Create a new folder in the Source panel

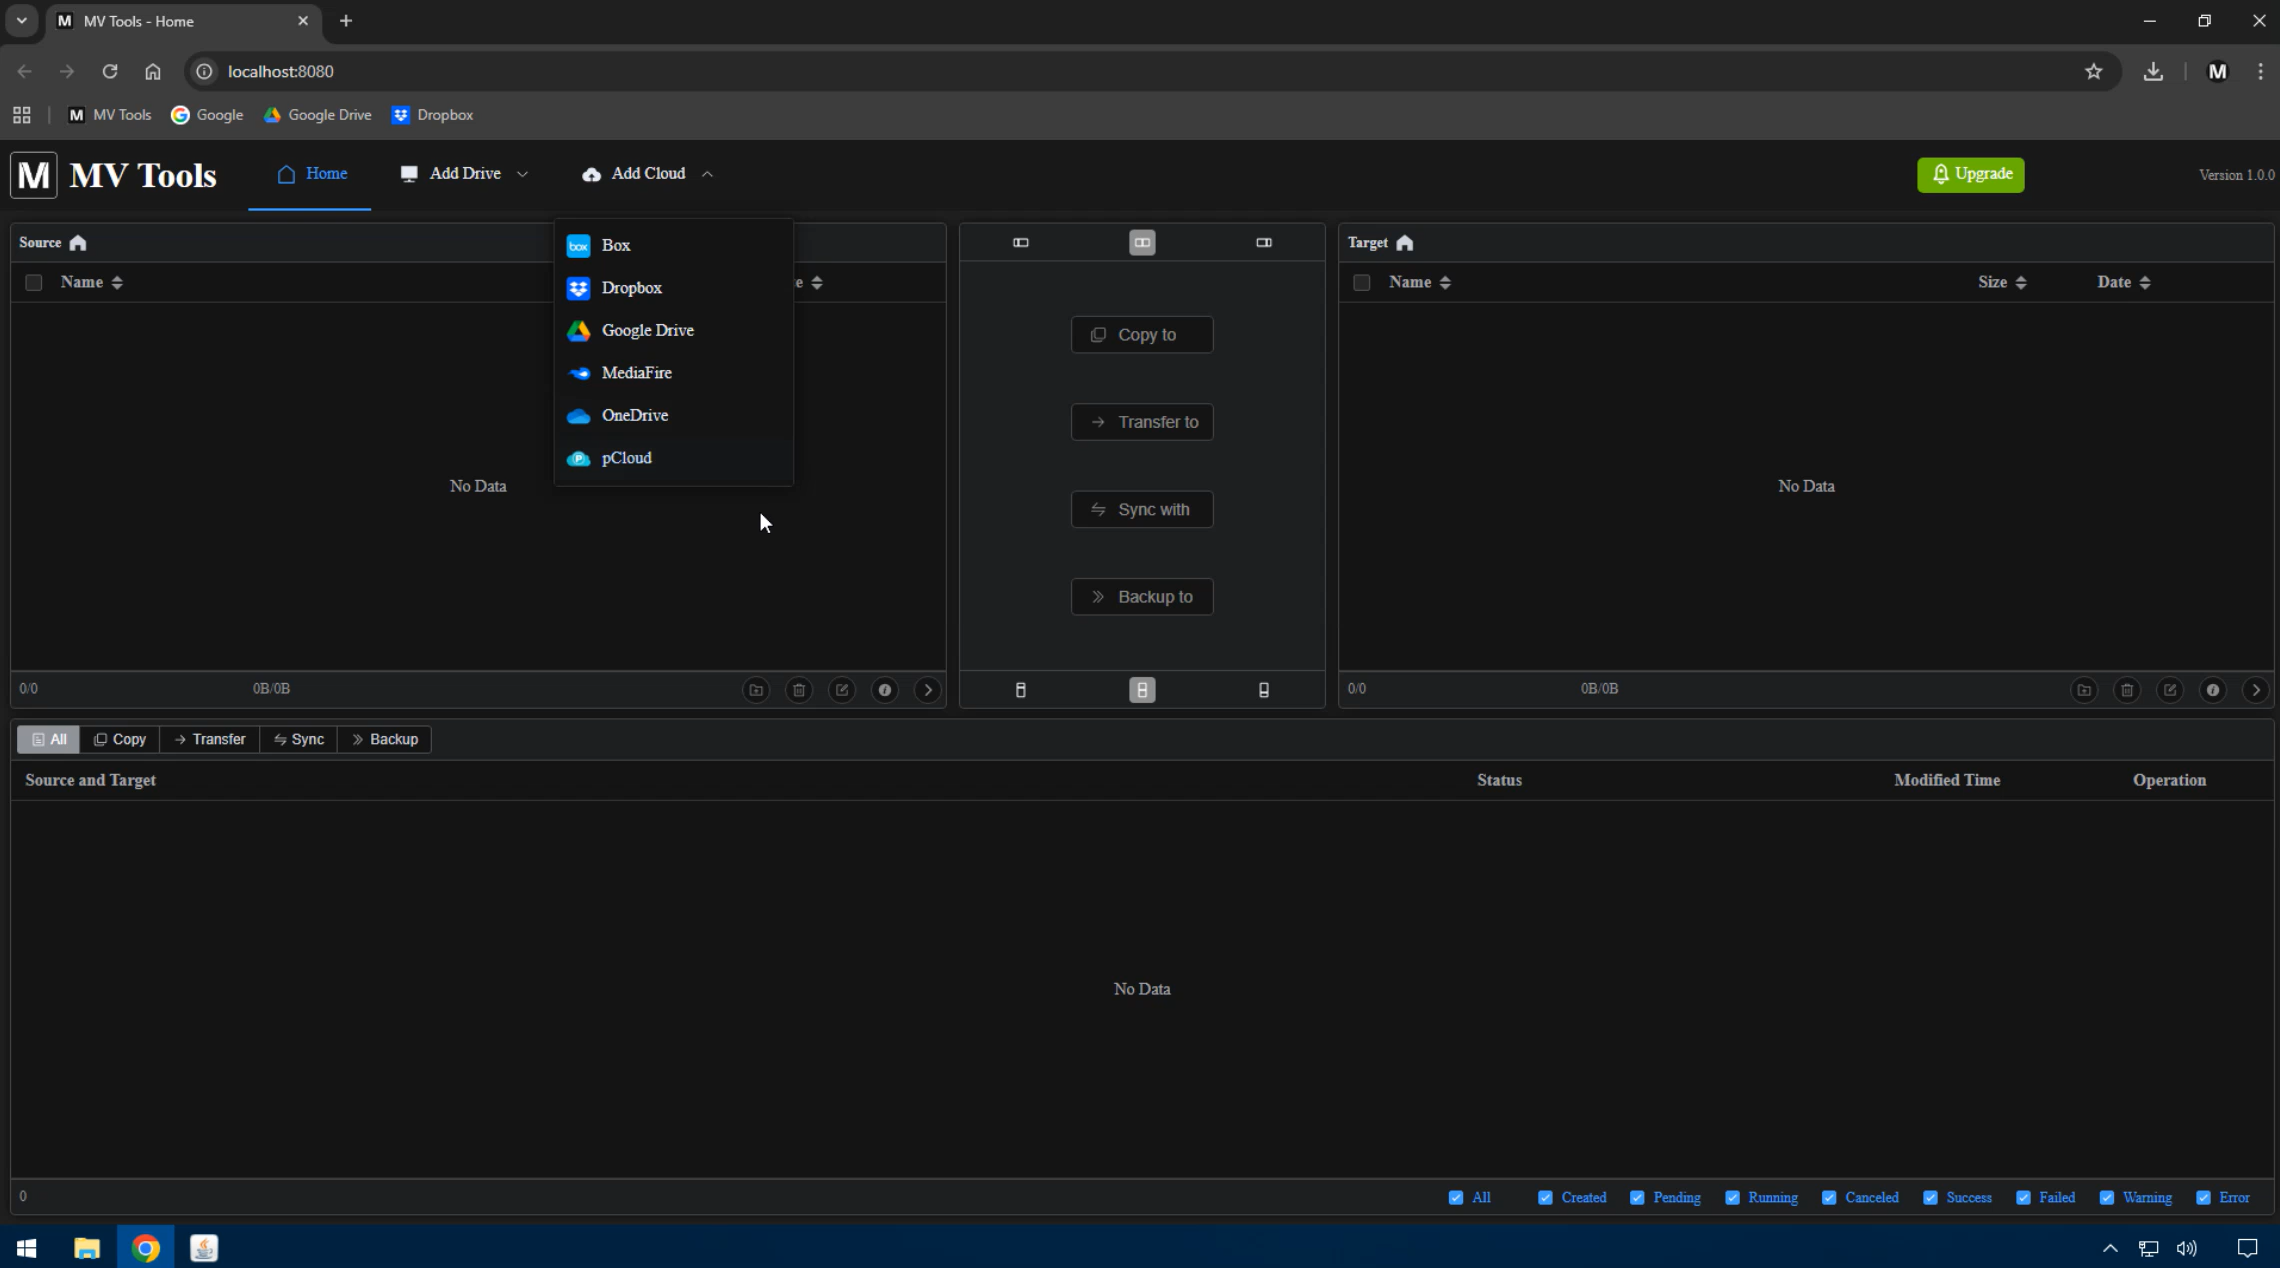click(x=755, y=690)
